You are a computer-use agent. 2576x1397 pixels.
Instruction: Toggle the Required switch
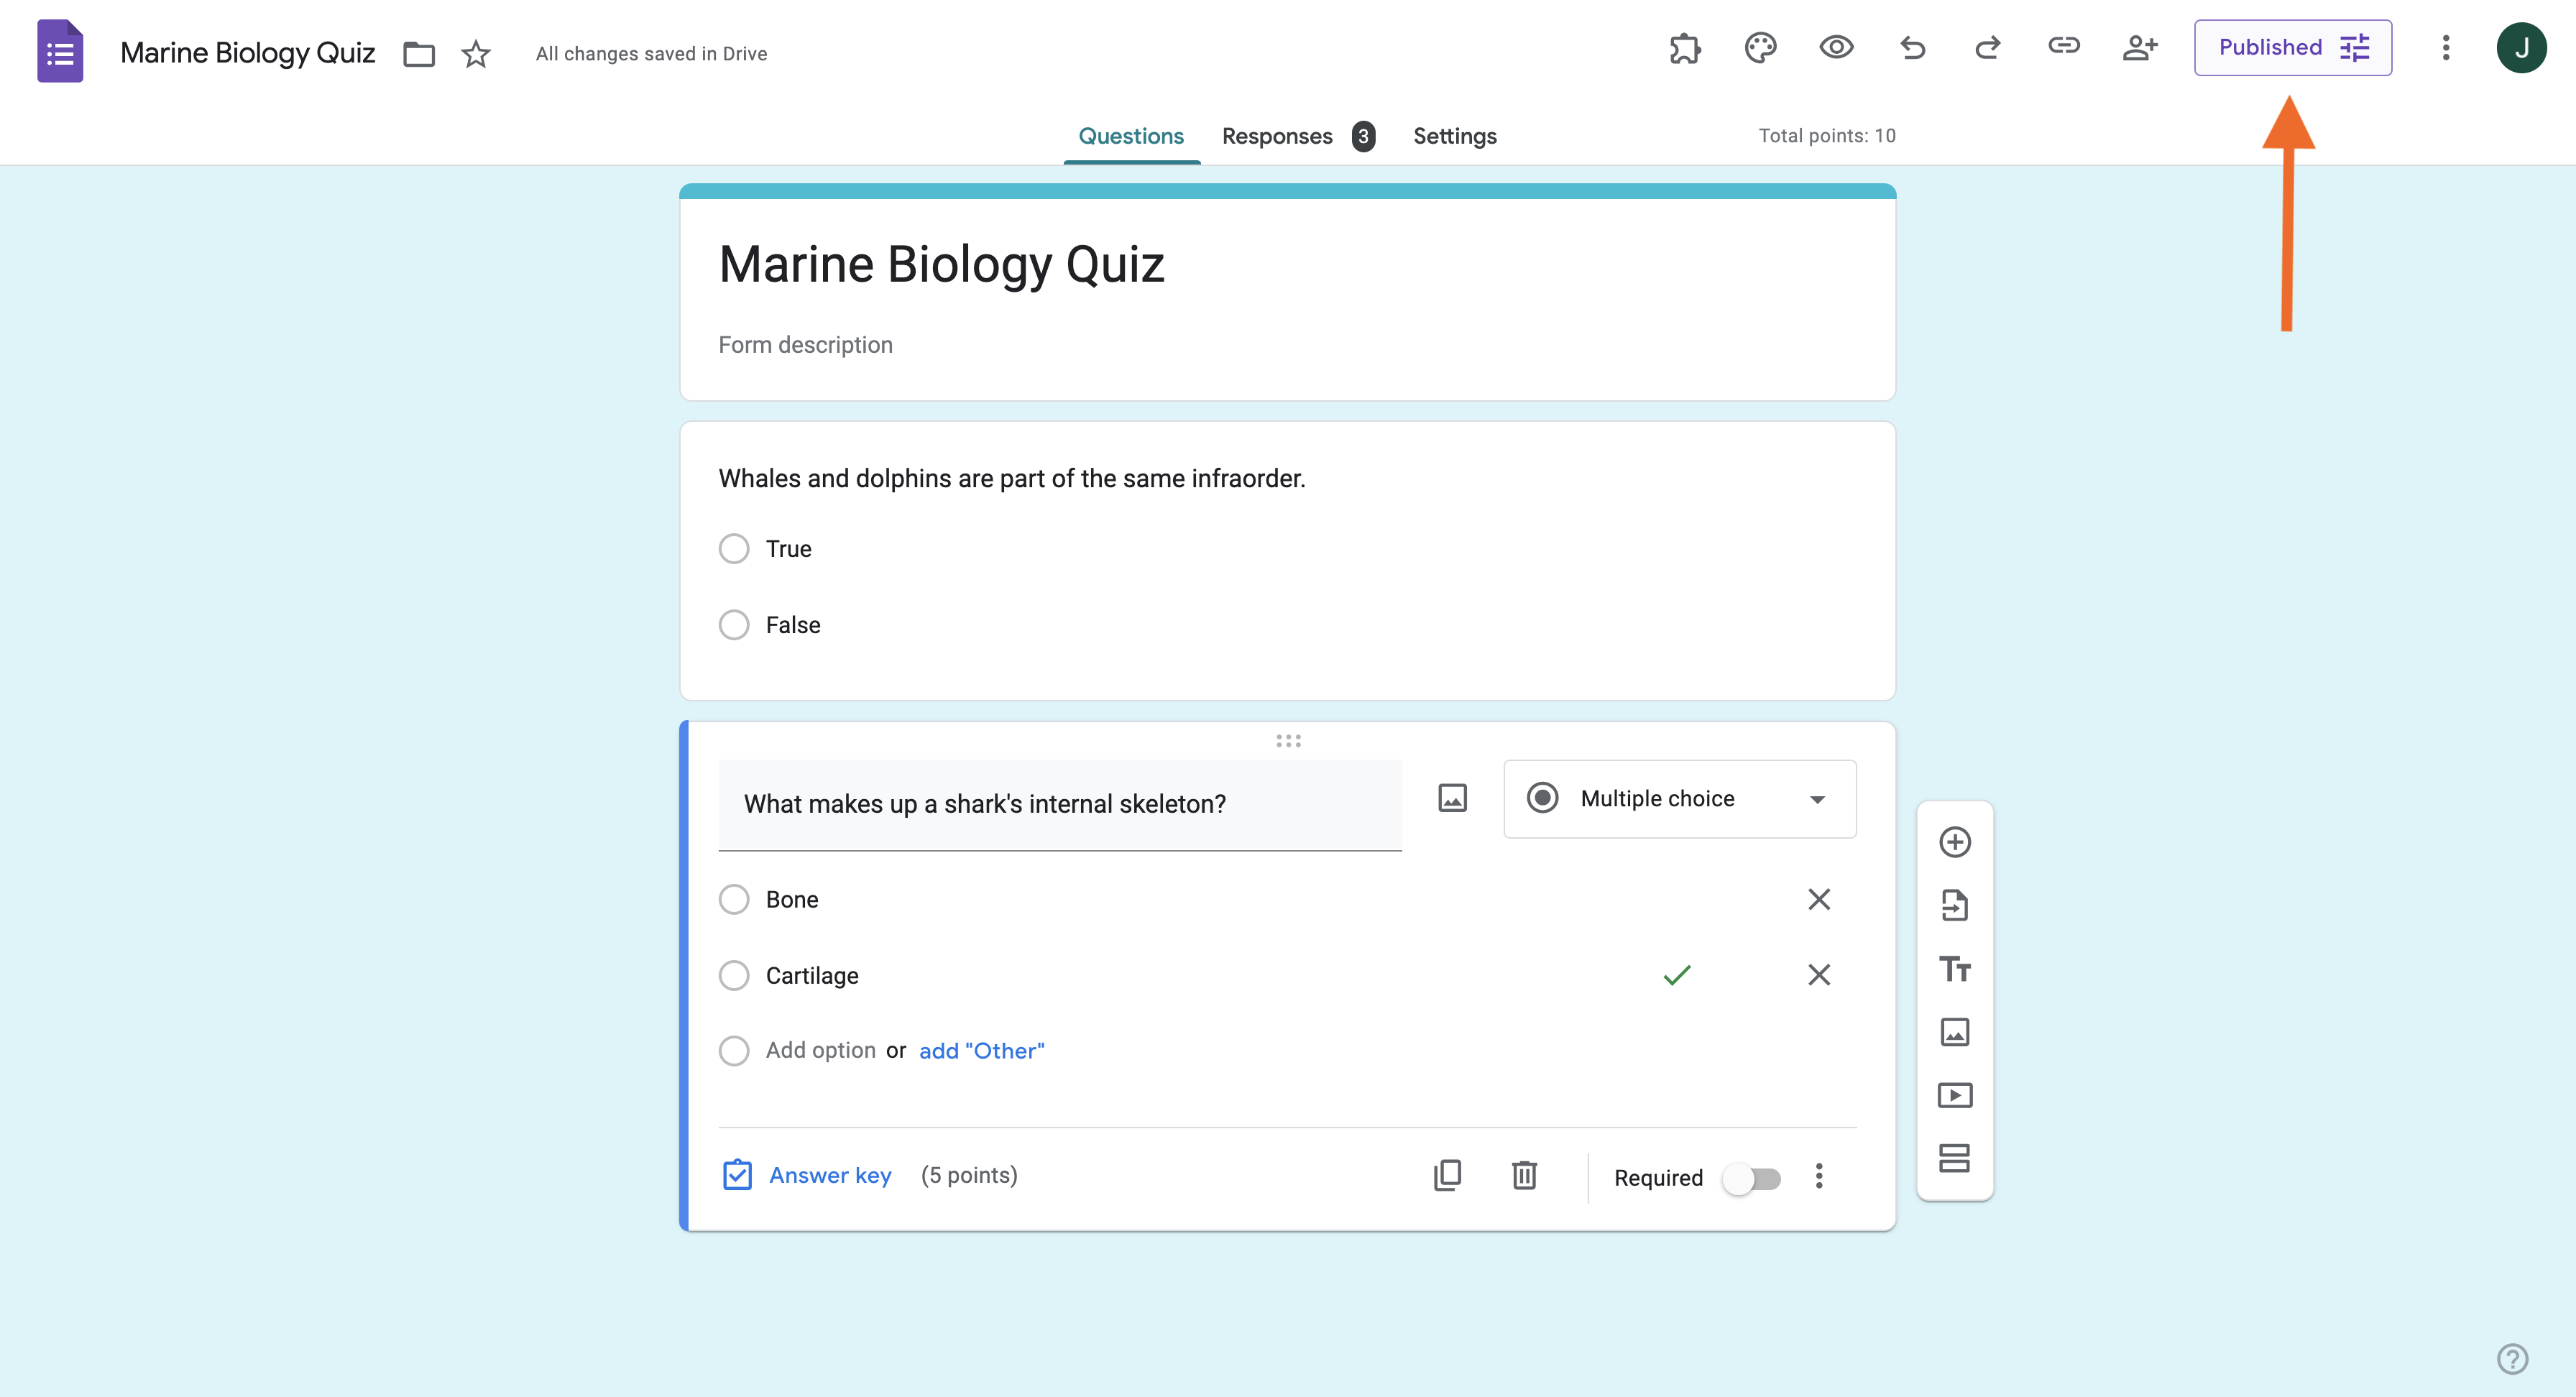coord(1751,1178)
